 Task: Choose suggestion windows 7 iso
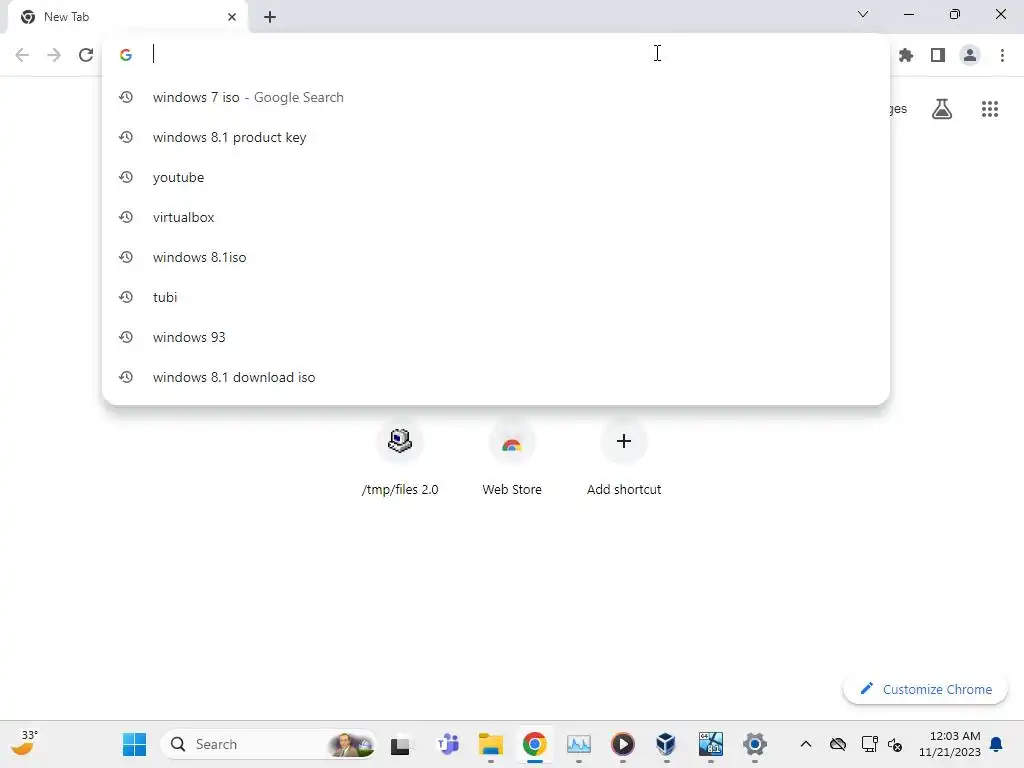(496, 97)
